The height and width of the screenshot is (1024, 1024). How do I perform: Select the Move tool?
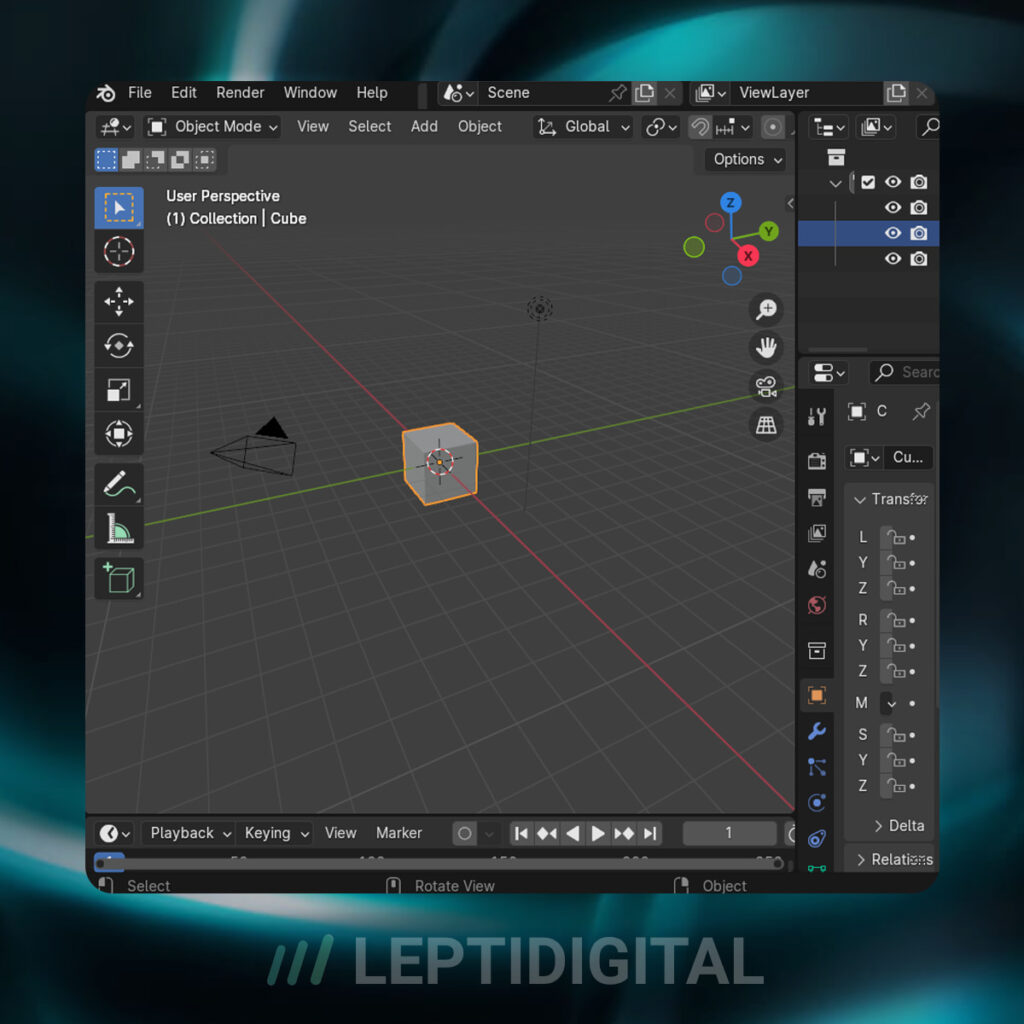click(x=119, y=302)
